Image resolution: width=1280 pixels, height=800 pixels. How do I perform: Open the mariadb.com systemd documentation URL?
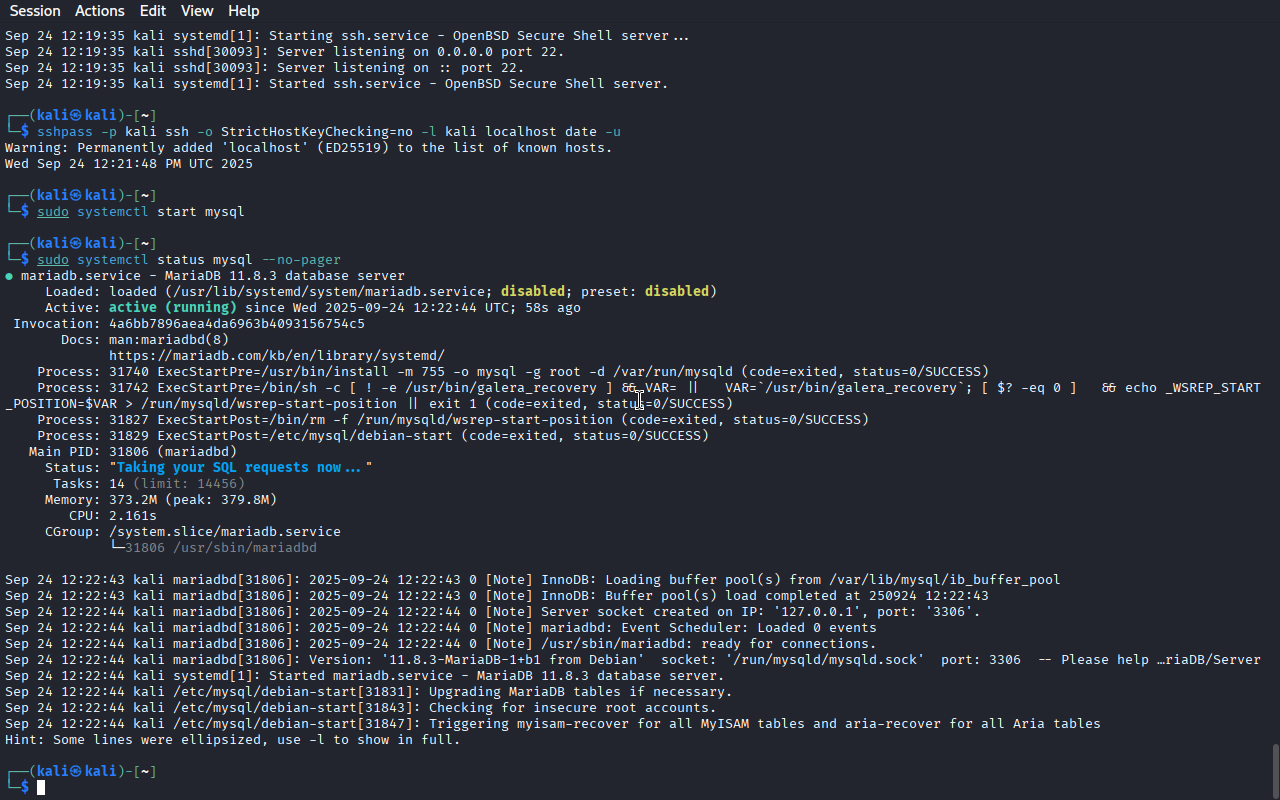point(276,355)
